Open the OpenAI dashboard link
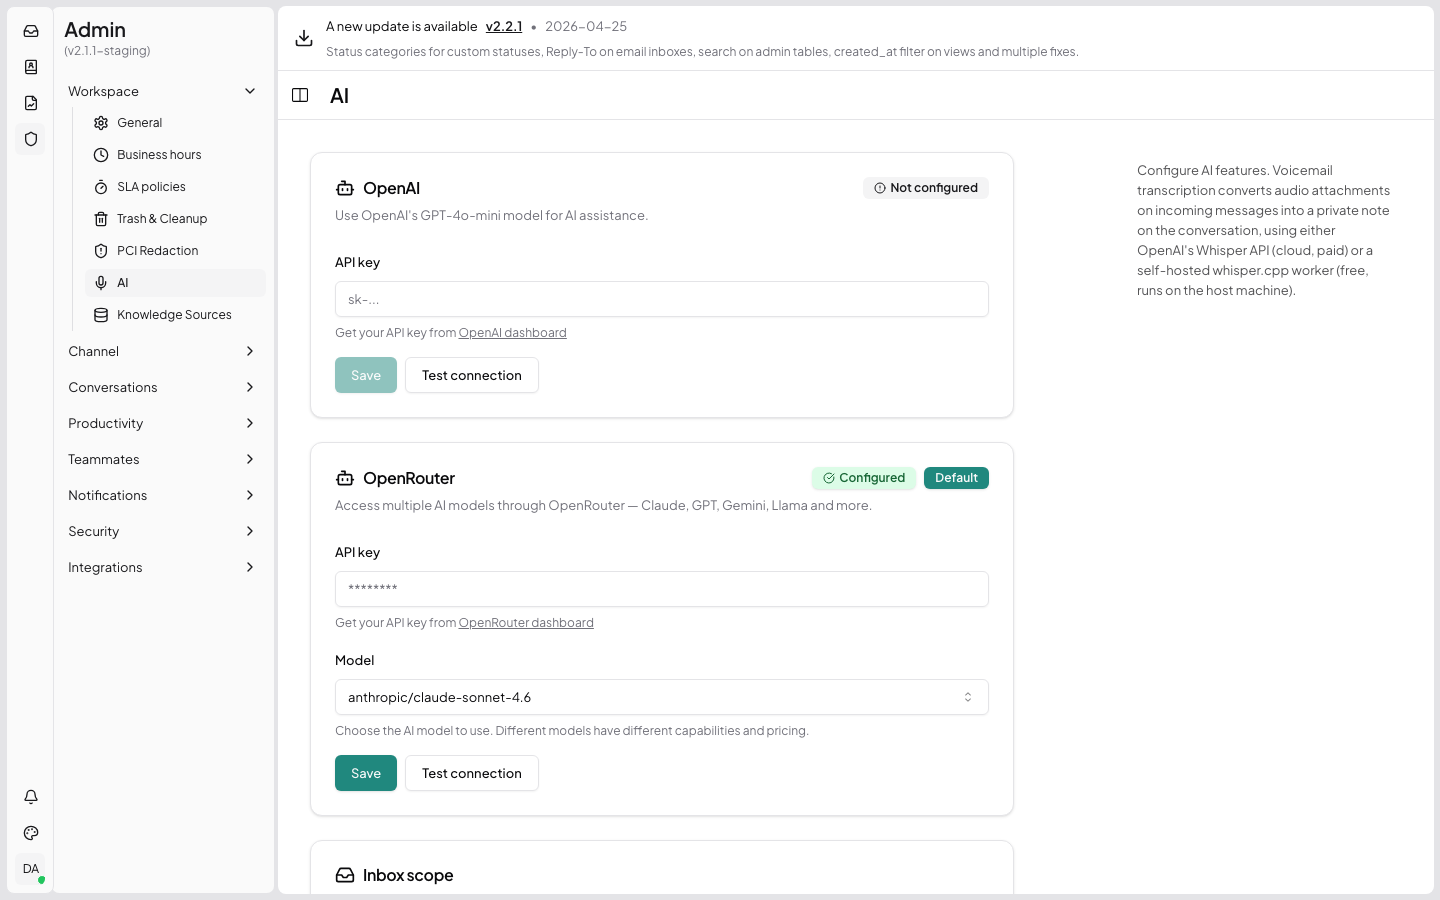This screenshot has width=1440, height=900. [x=513, y=333]
